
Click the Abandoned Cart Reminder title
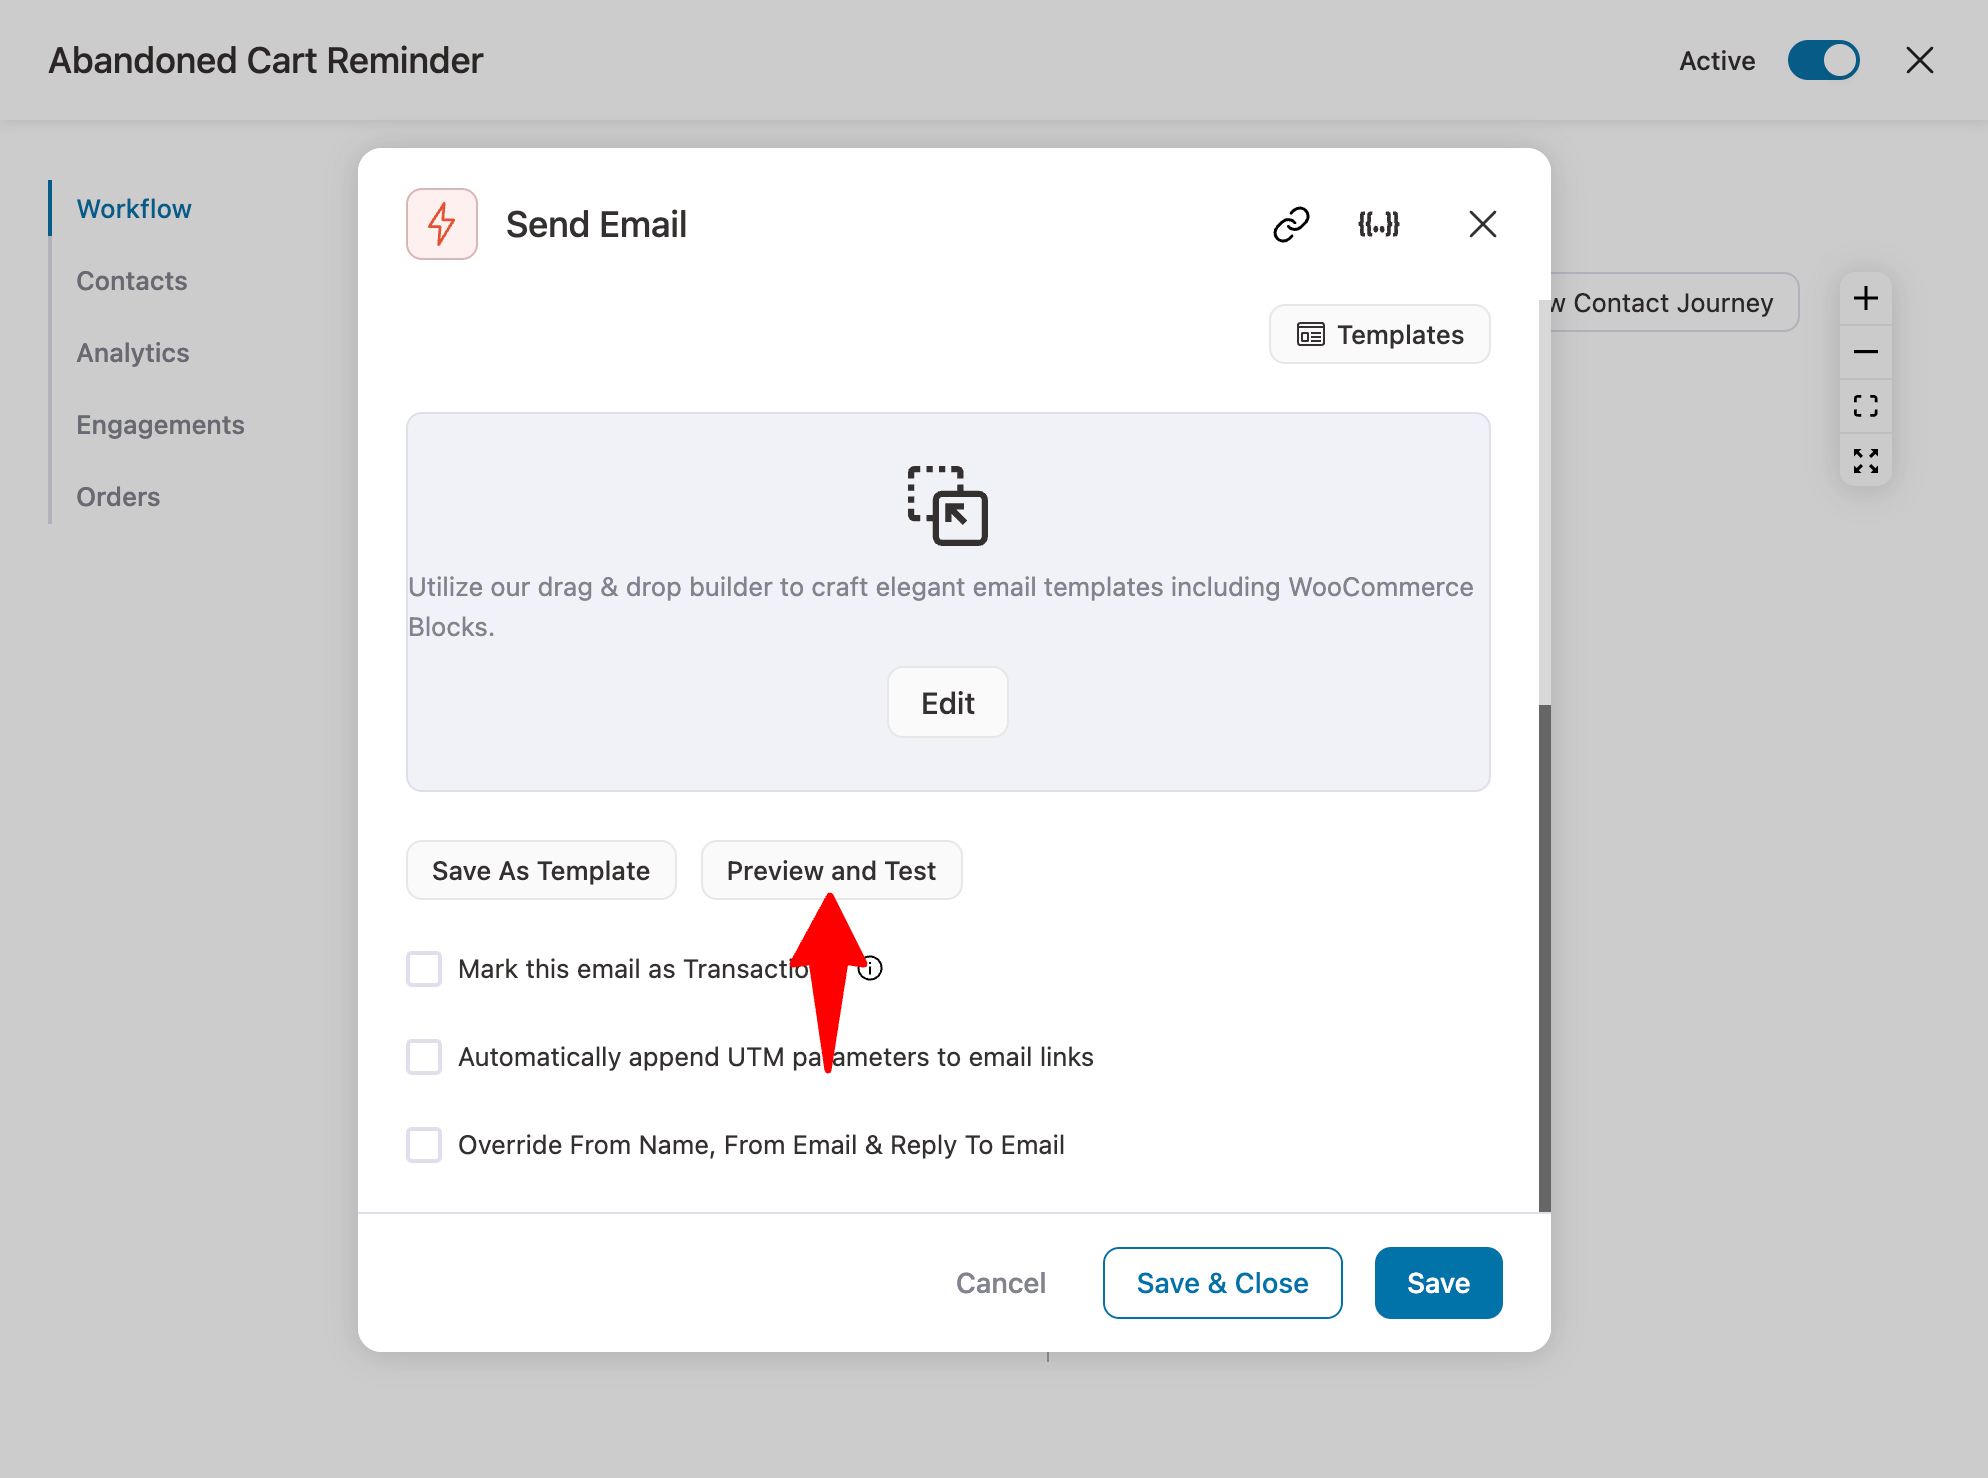pos(266,60)
